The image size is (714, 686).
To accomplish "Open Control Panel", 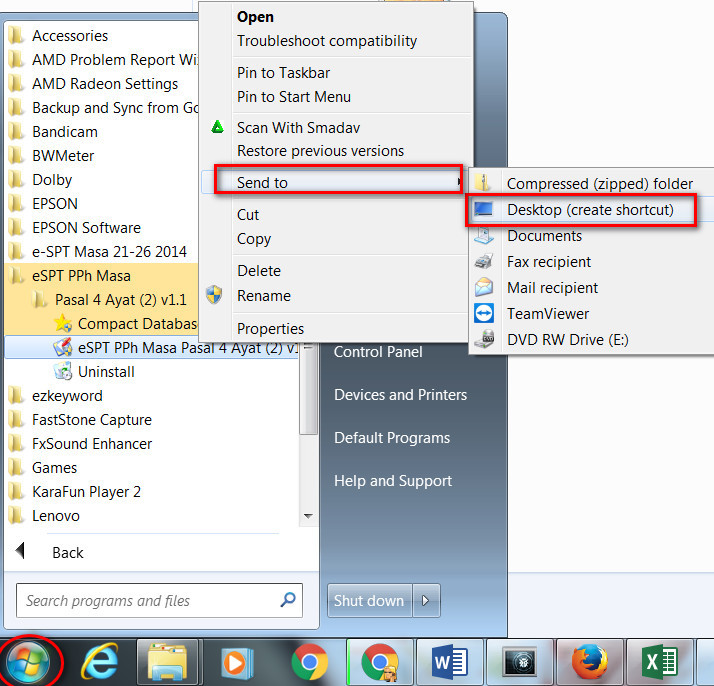I will (x=378, y=352).
